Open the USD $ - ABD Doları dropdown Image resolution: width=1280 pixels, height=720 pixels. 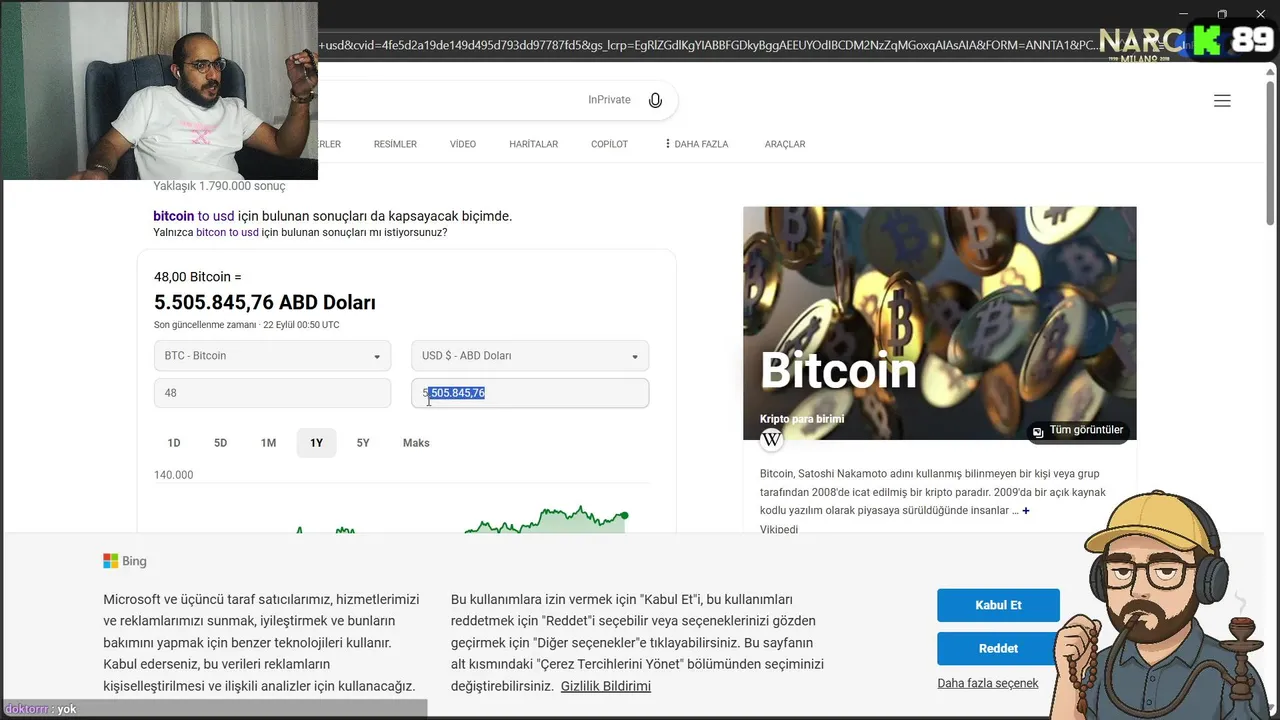[x=530, y=356]
